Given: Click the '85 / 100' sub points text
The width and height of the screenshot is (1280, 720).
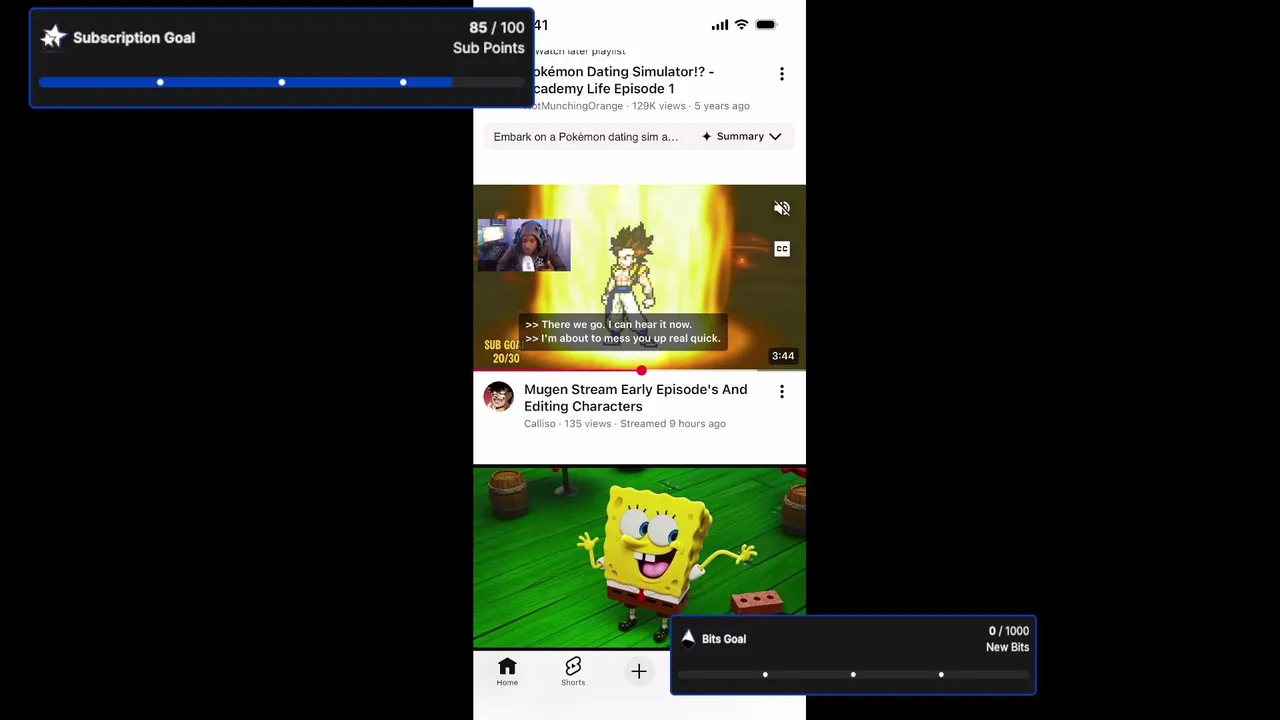Looking at the screenshot, I should coord(497,28).
